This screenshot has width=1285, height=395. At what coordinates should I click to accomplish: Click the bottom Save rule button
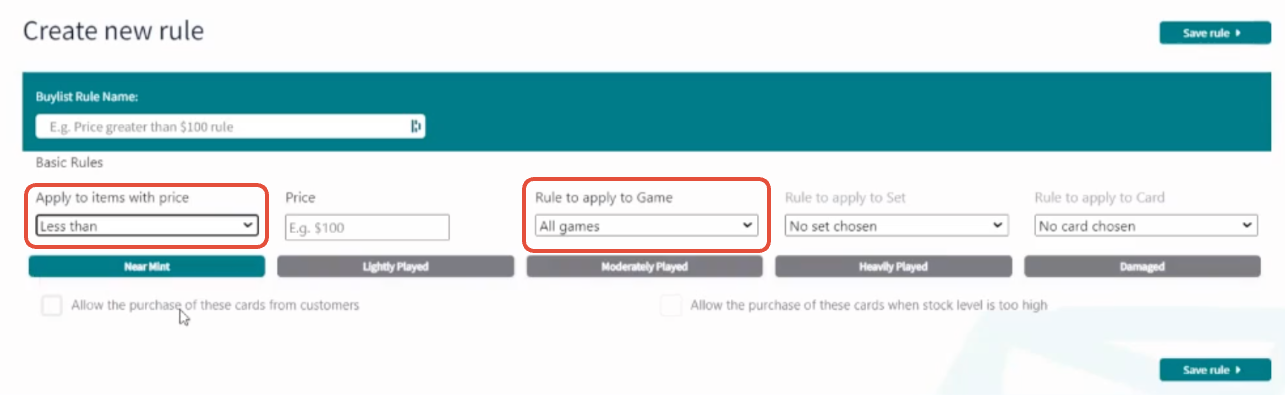[x=1213, y=370]
